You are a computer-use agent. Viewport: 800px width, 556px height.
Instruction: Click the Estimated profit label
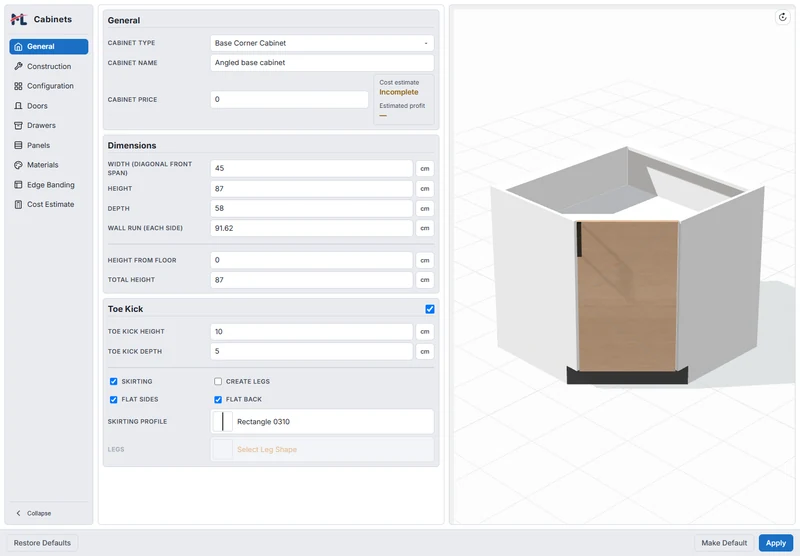(402, 106)
